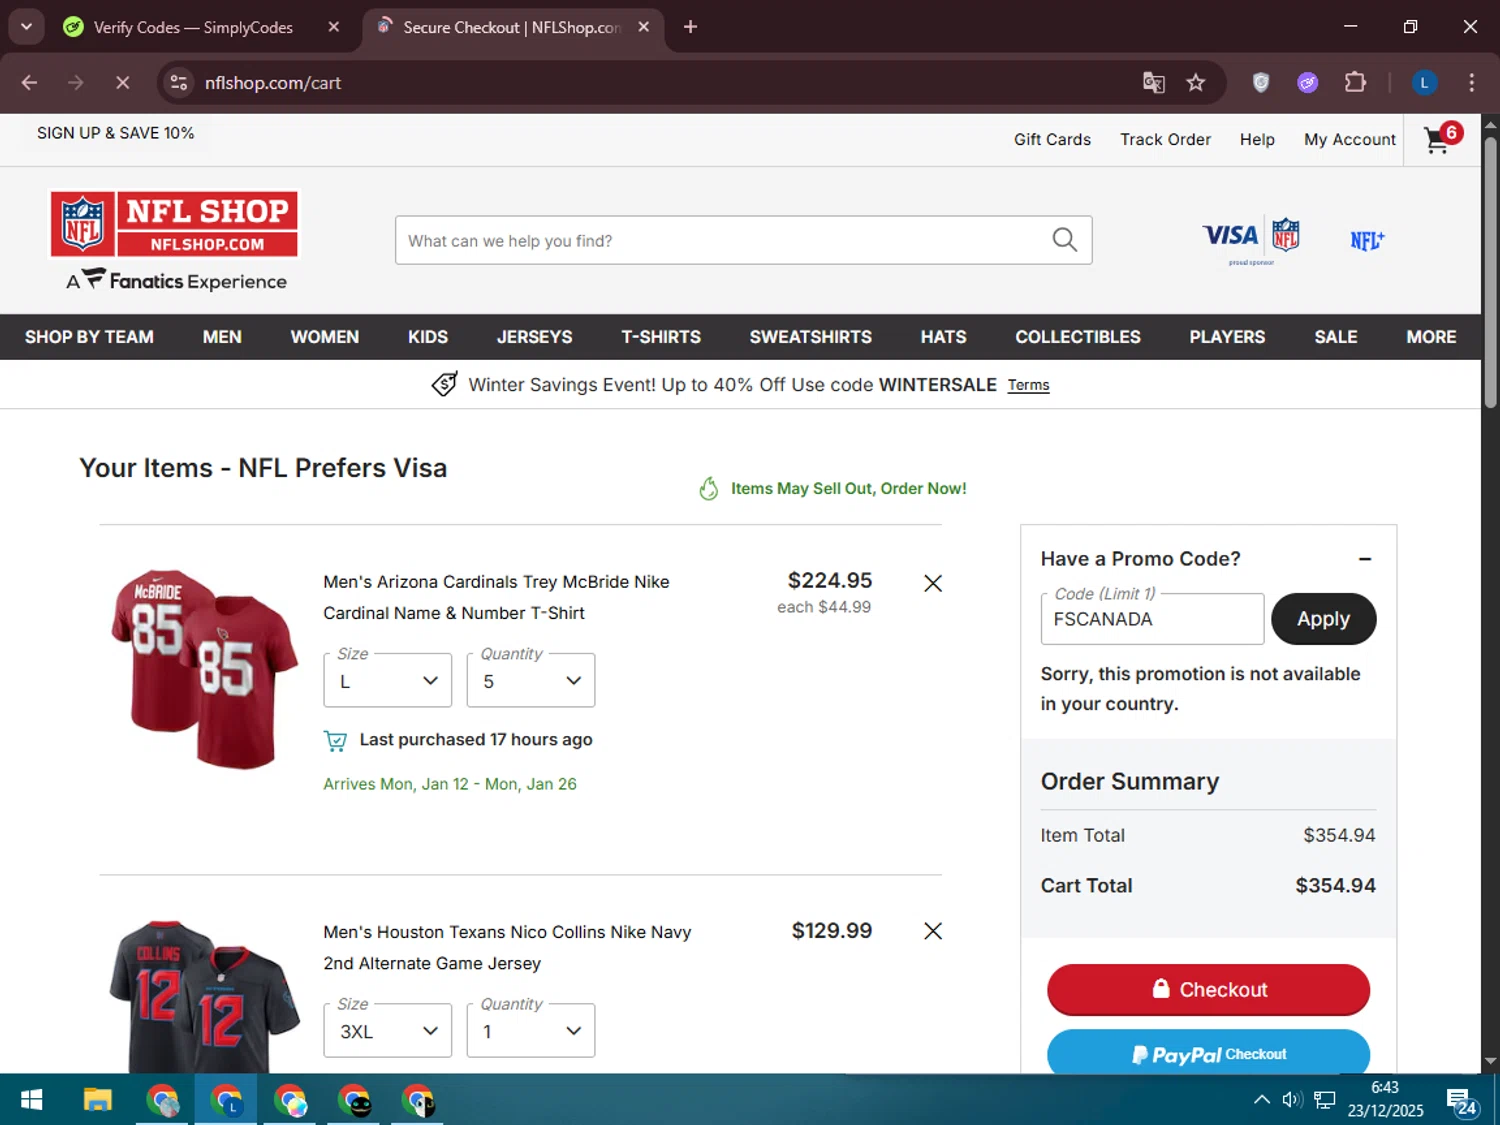1500x1125 pixels.
Task: Open the Google Translate icon in address bar
Action: 1153,83
